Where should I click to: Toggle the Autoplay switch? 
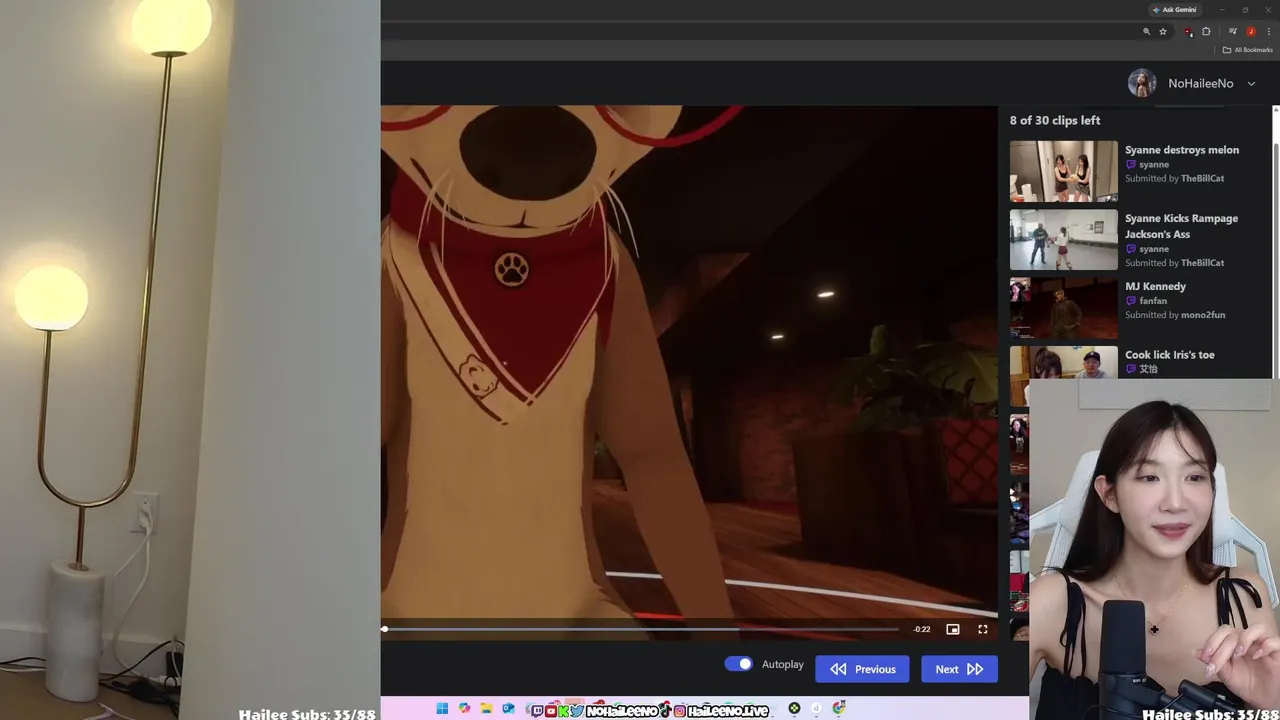coord(739,664)
